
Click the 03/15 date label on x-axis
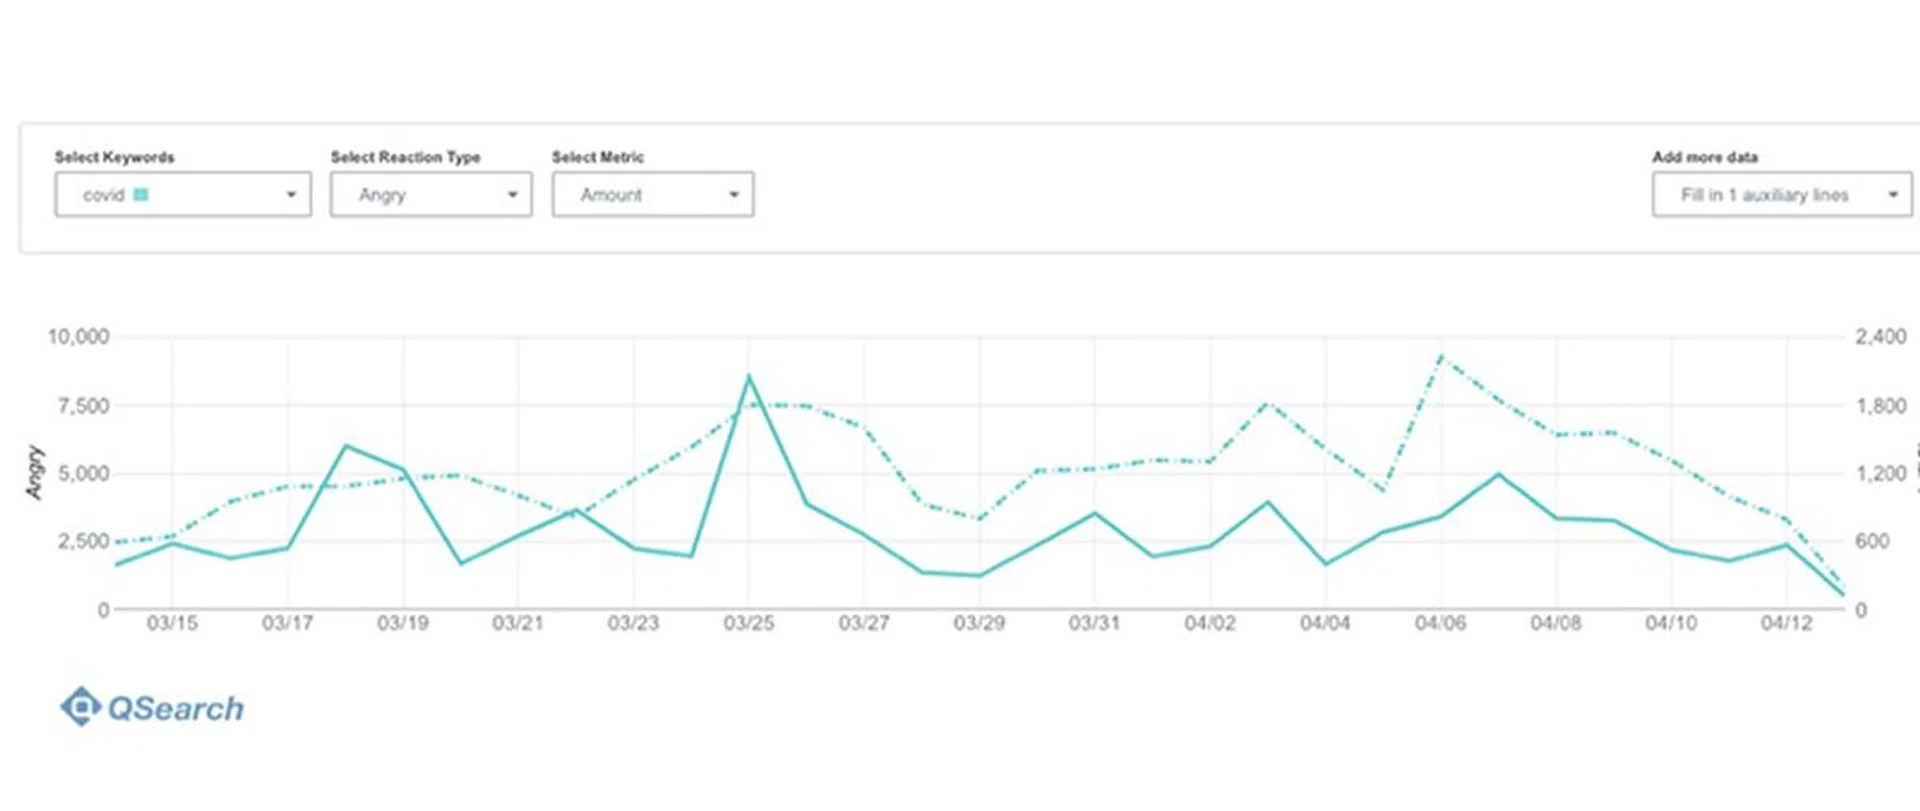172,623
